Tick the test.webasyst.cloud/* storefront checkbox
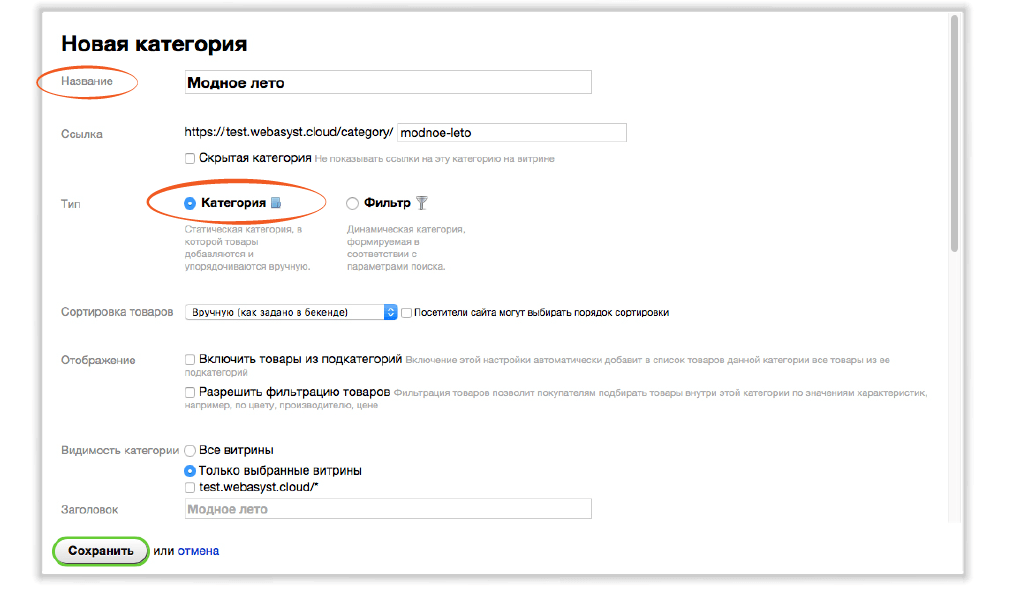Screen dimensions: 1010x597 pyautogui.click(x=190, y=488)
